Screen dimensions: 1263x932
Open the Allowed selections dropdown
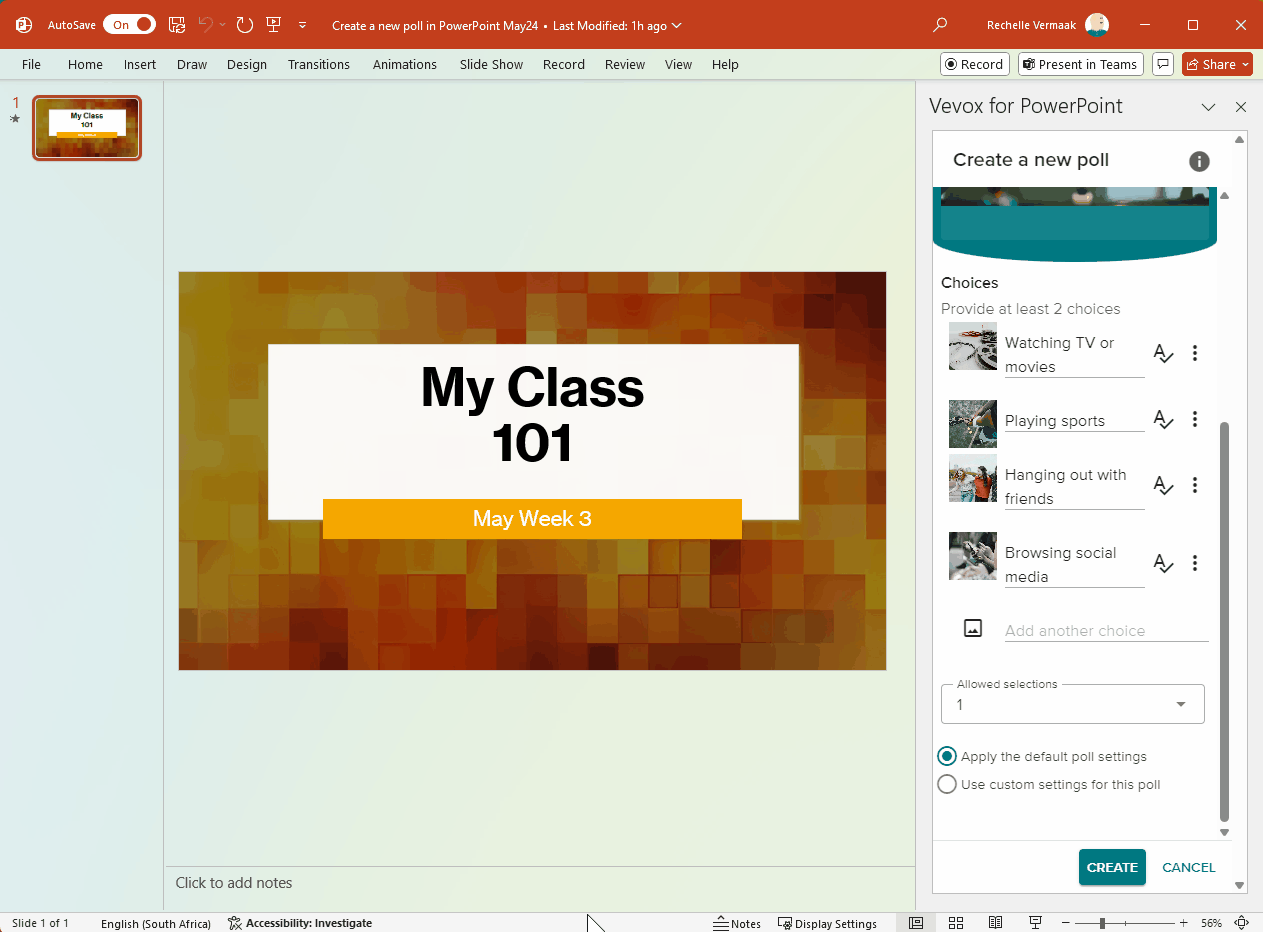point(1180,703)
